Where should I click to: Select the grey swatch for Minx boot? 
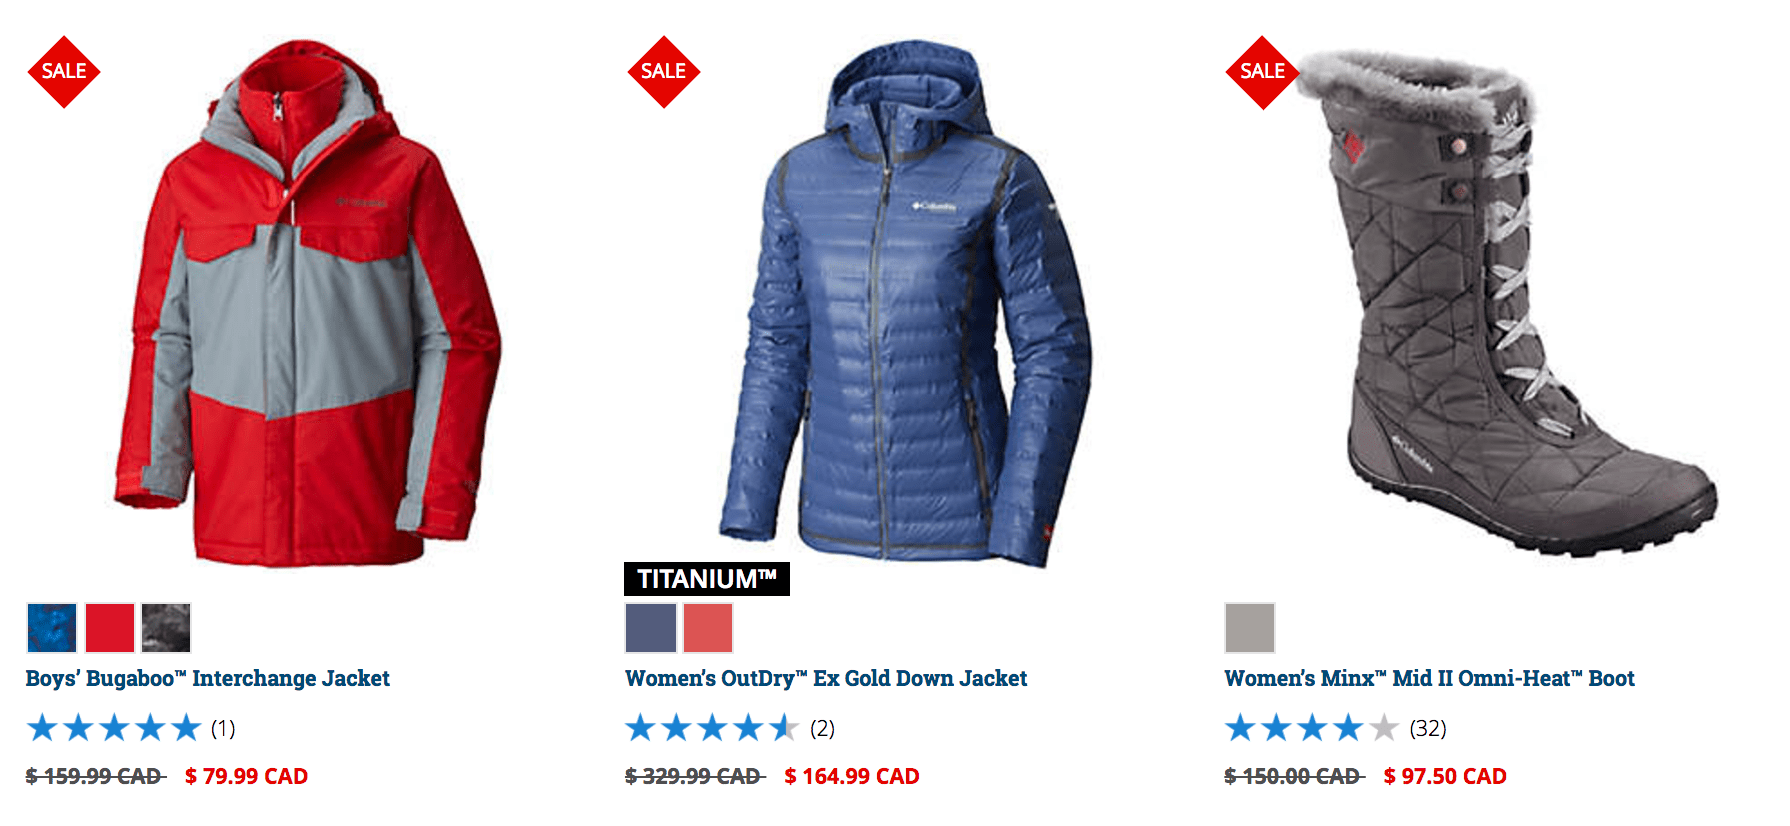pyautogui.click(x=1250, y=628)
